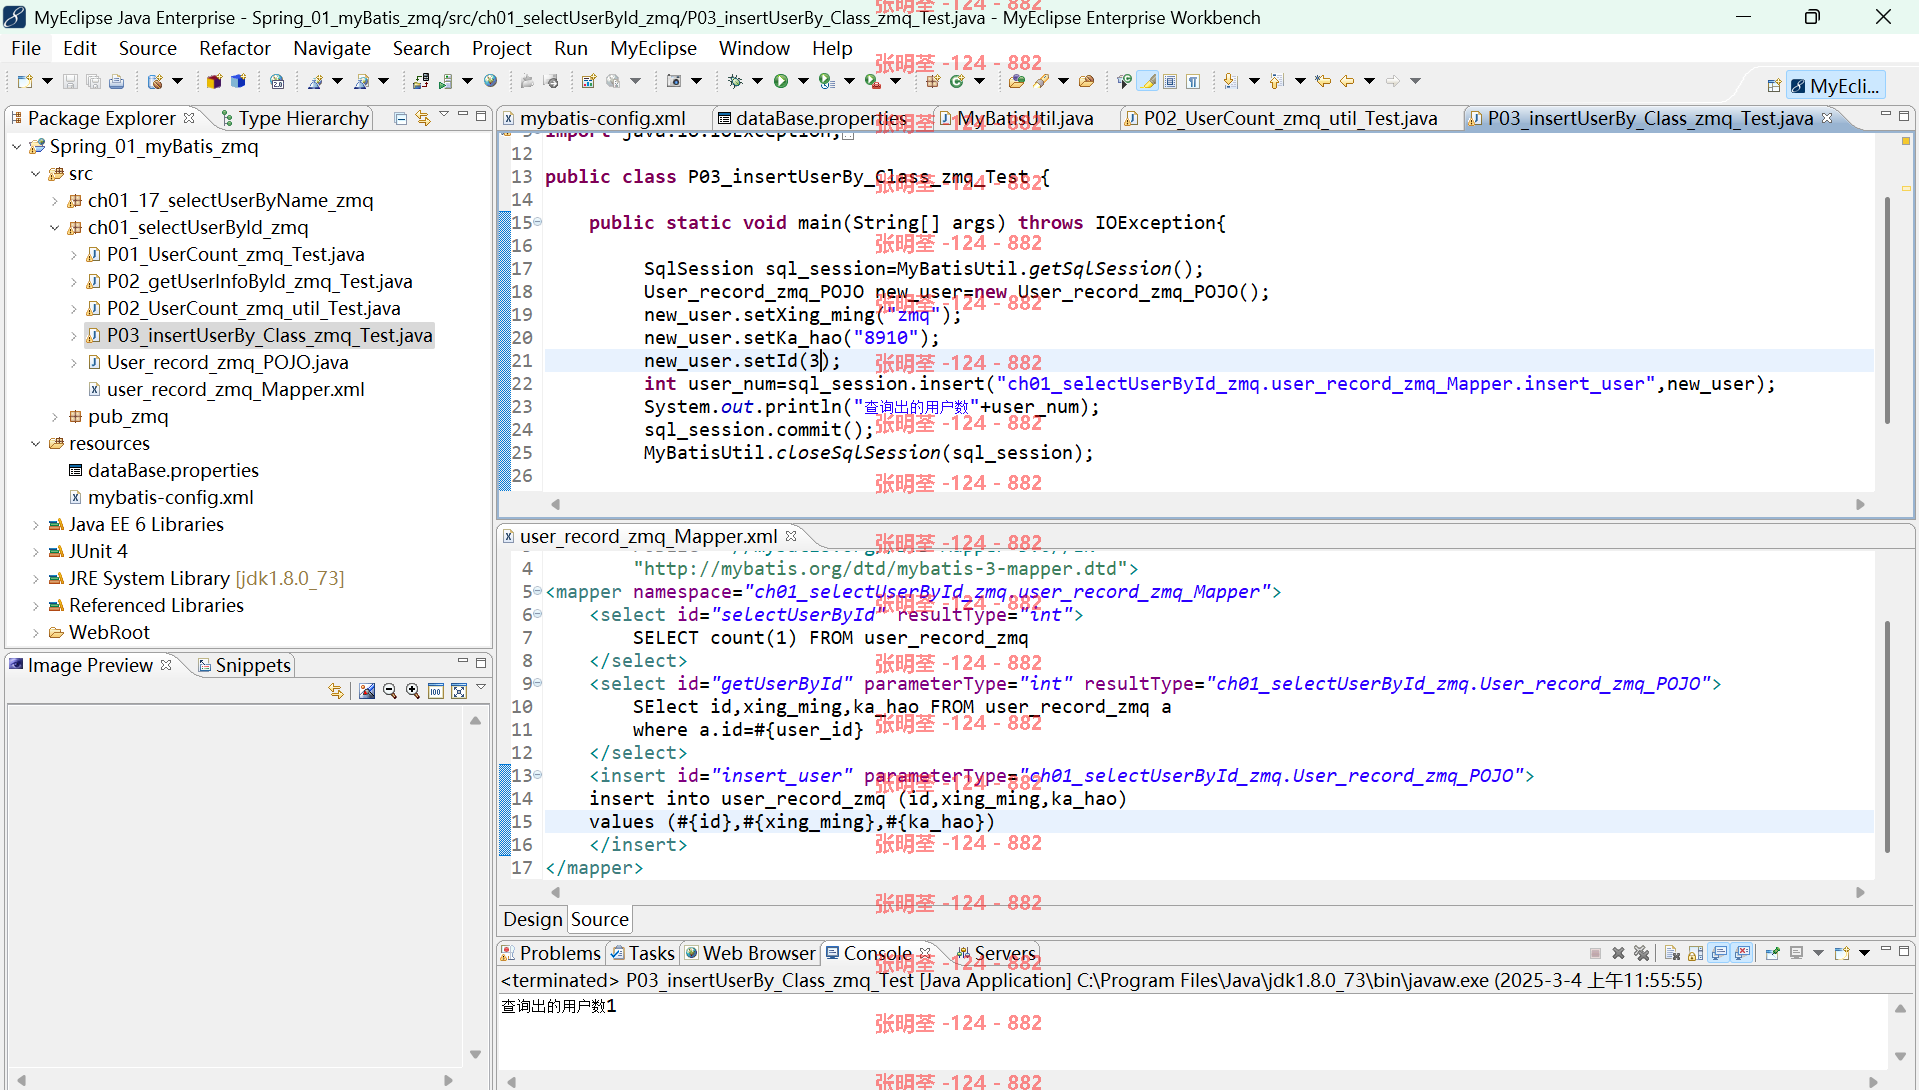The image size is (1919, 1090).
Task: Click the Run green play icon
Action: (x=781, y=82)
